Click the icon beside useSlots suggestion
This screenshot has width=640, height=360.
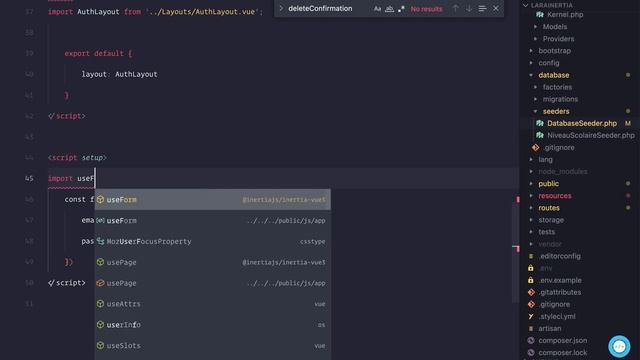pos(100,345)
